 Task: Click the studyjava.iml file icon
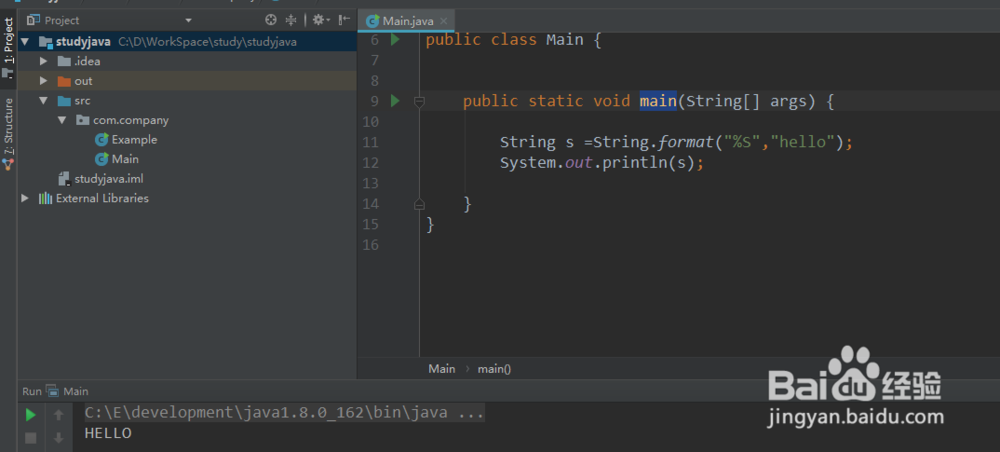64,179
